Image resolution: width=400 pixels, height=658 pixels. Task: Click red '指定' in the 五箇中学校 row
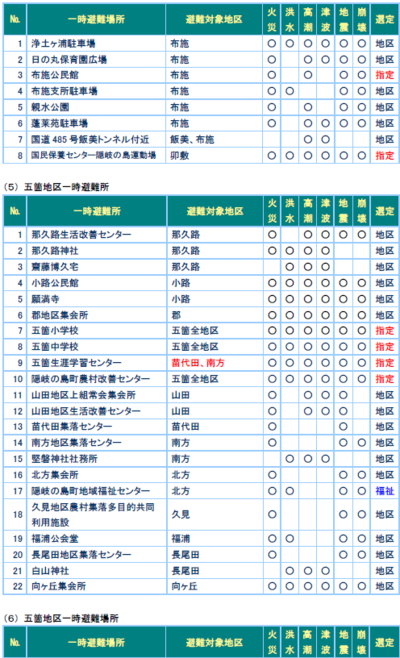coord(384,347)
